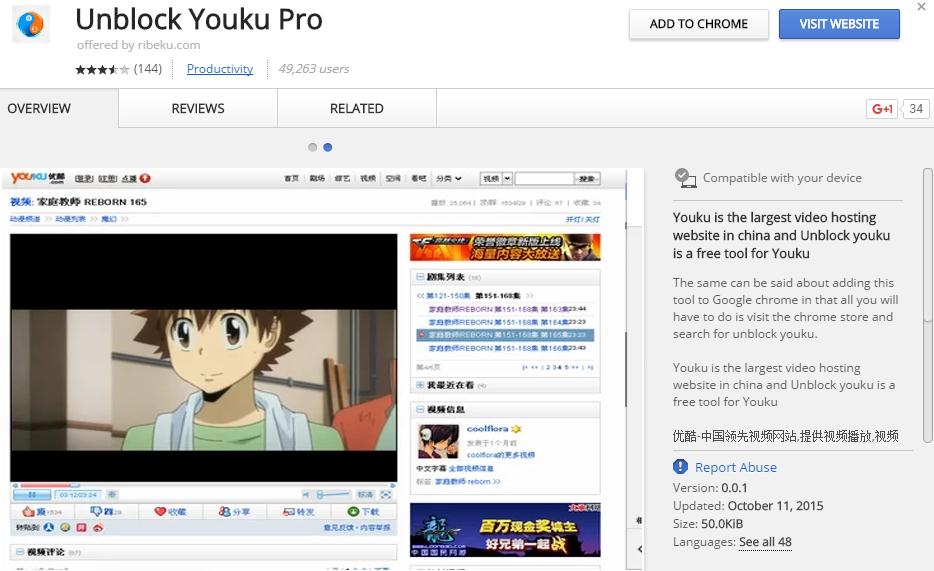Click the coolflora gold star badge

(x=516, y=429)
